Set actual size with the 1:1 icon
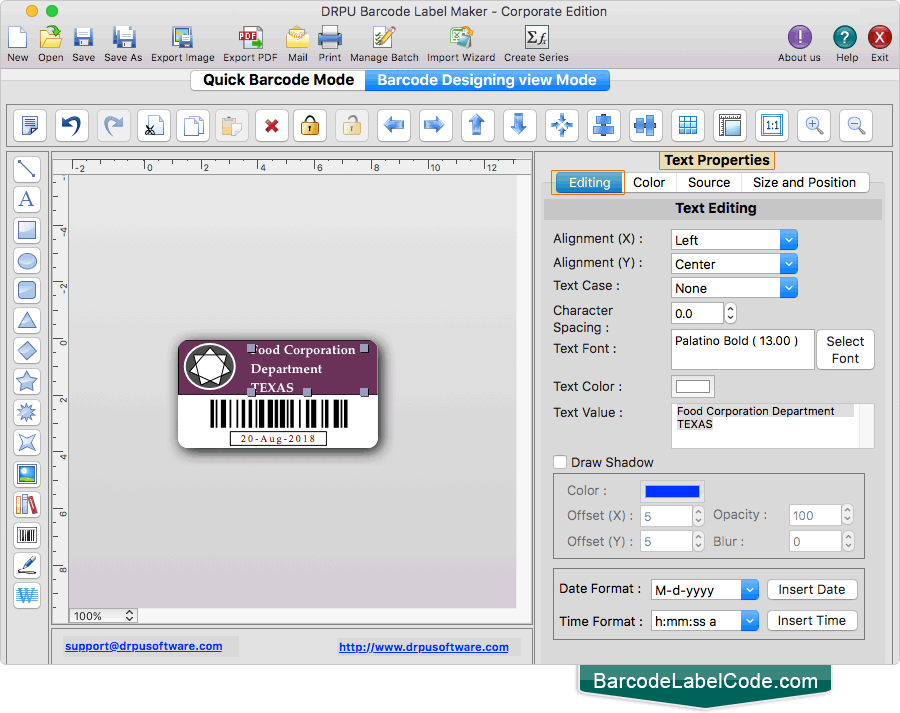This screenshot has width=900, height=713. (772, 125)
